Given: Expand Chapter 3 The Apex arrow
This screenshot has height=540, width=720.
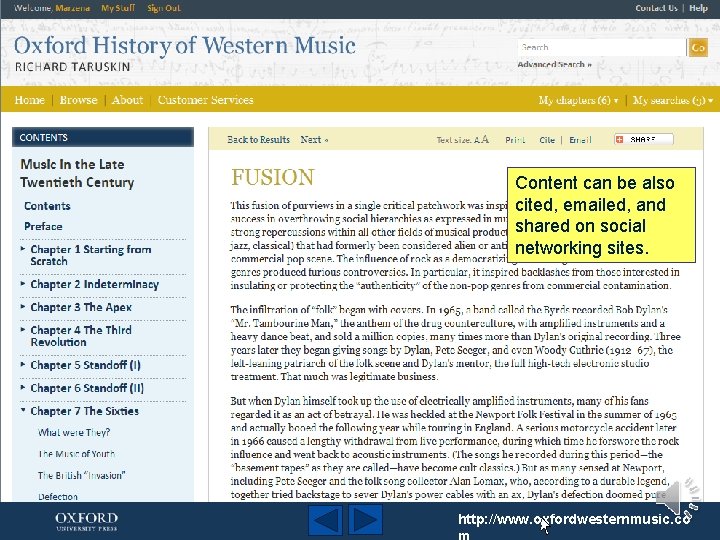Looking at the screenshot, I should (x=23, y=306).
